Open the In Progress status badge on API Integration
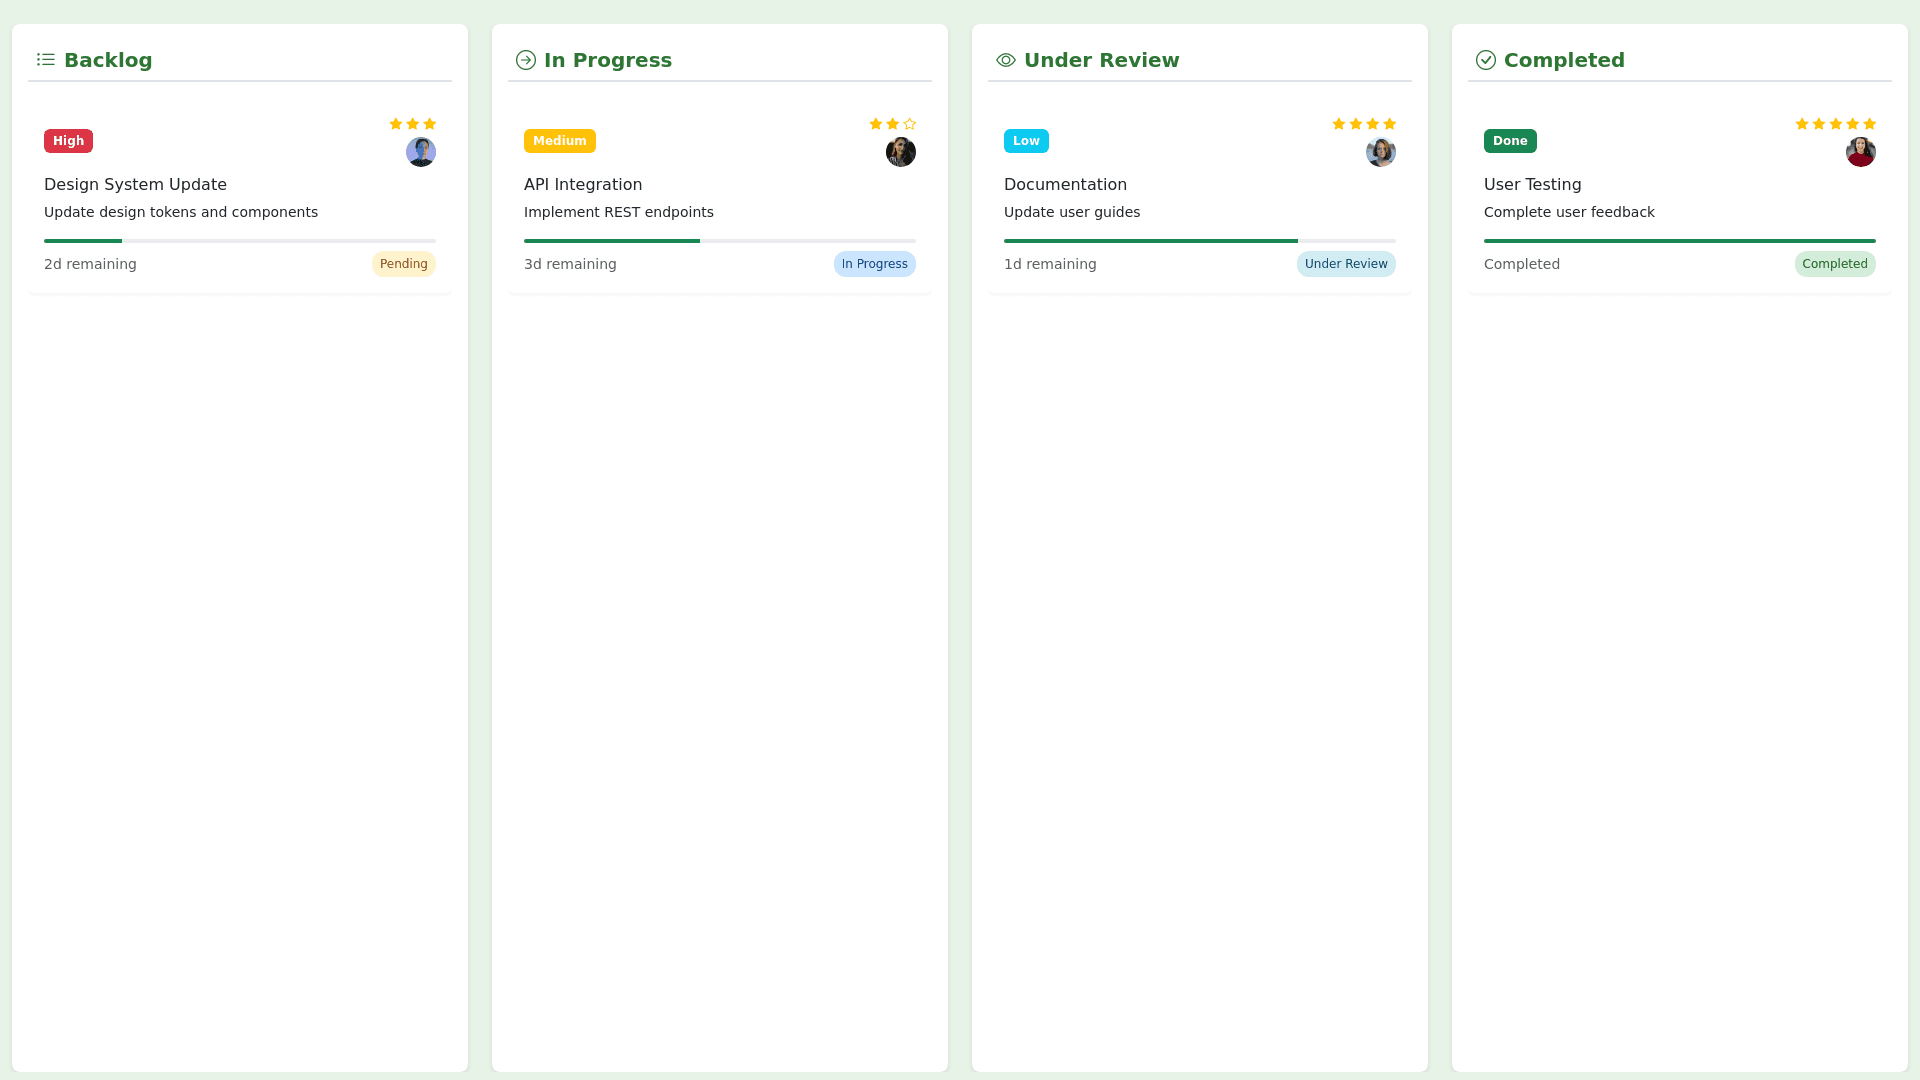The width and height of the screenshot is (1920, 1080). pyautogui.click(x=874, y=264)
